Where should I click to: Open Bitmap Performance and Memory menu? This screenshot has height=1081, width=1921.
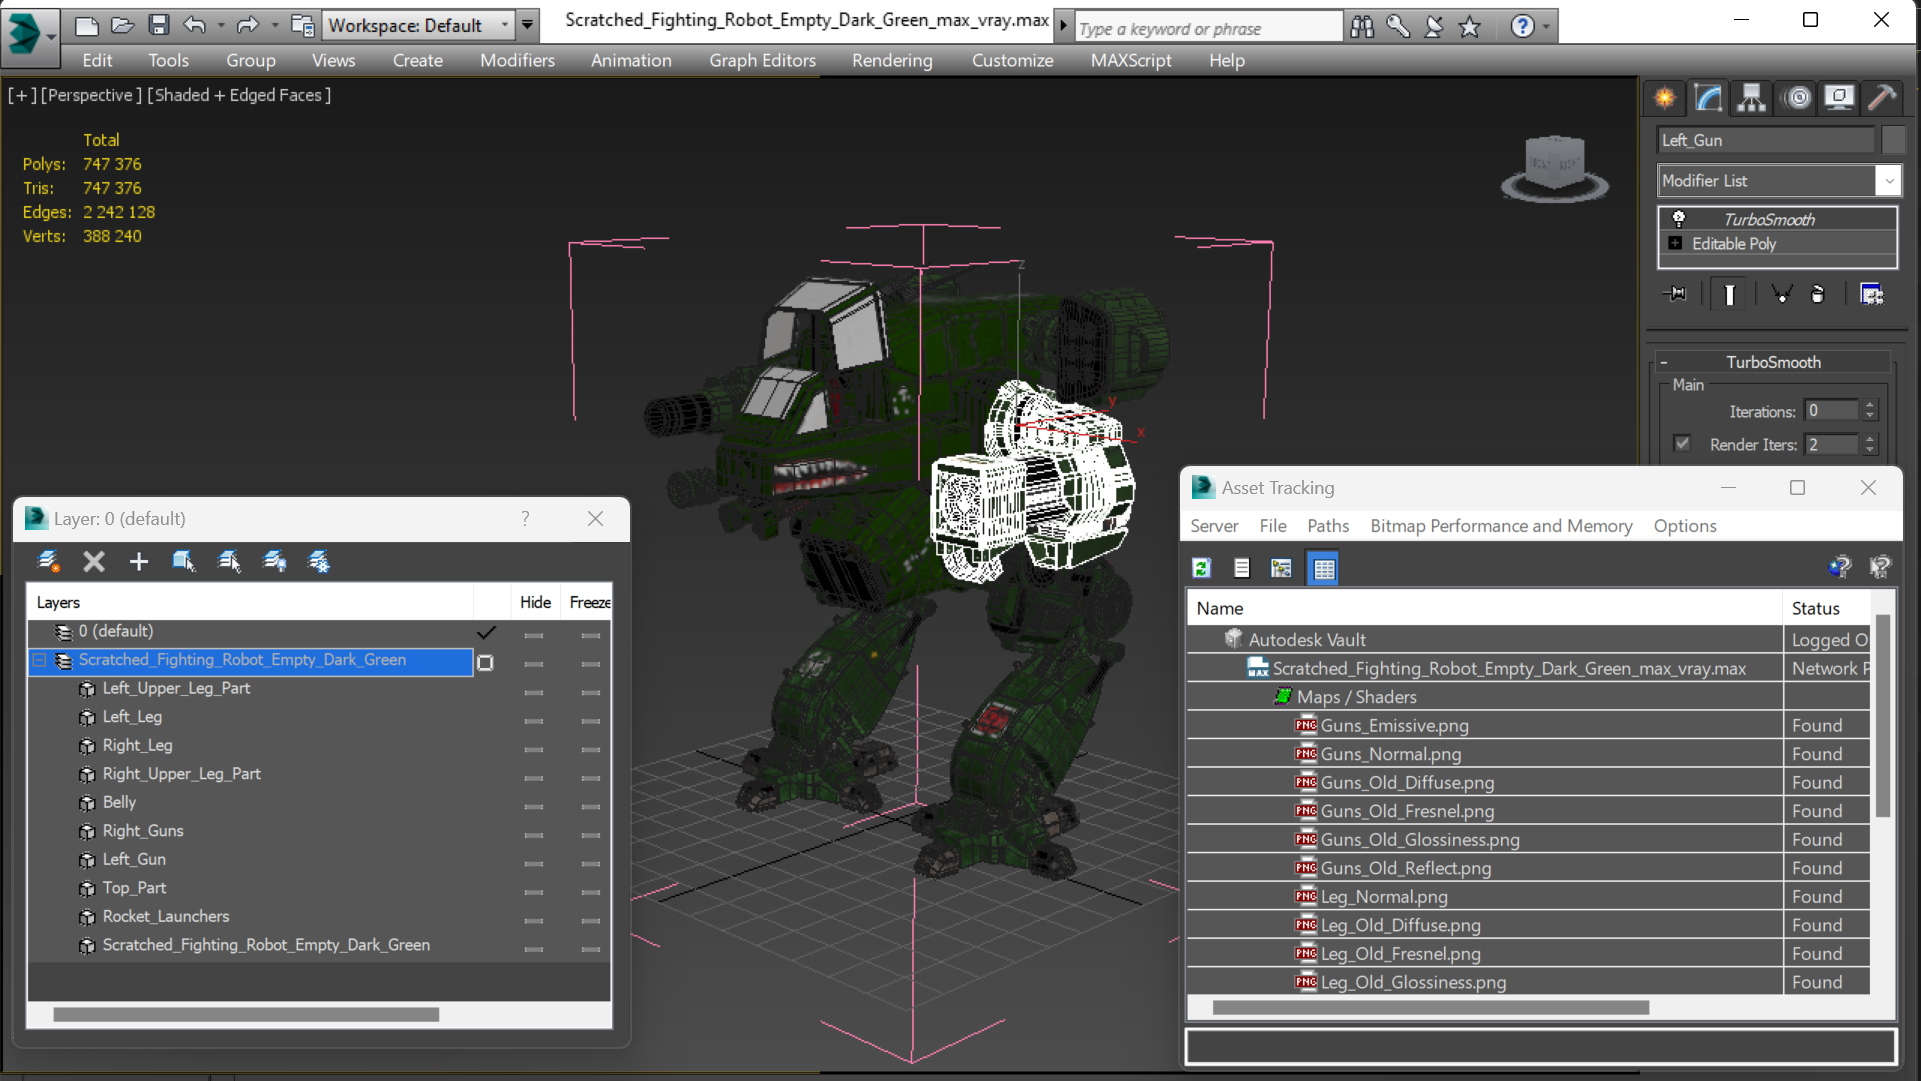point(1500,526)
